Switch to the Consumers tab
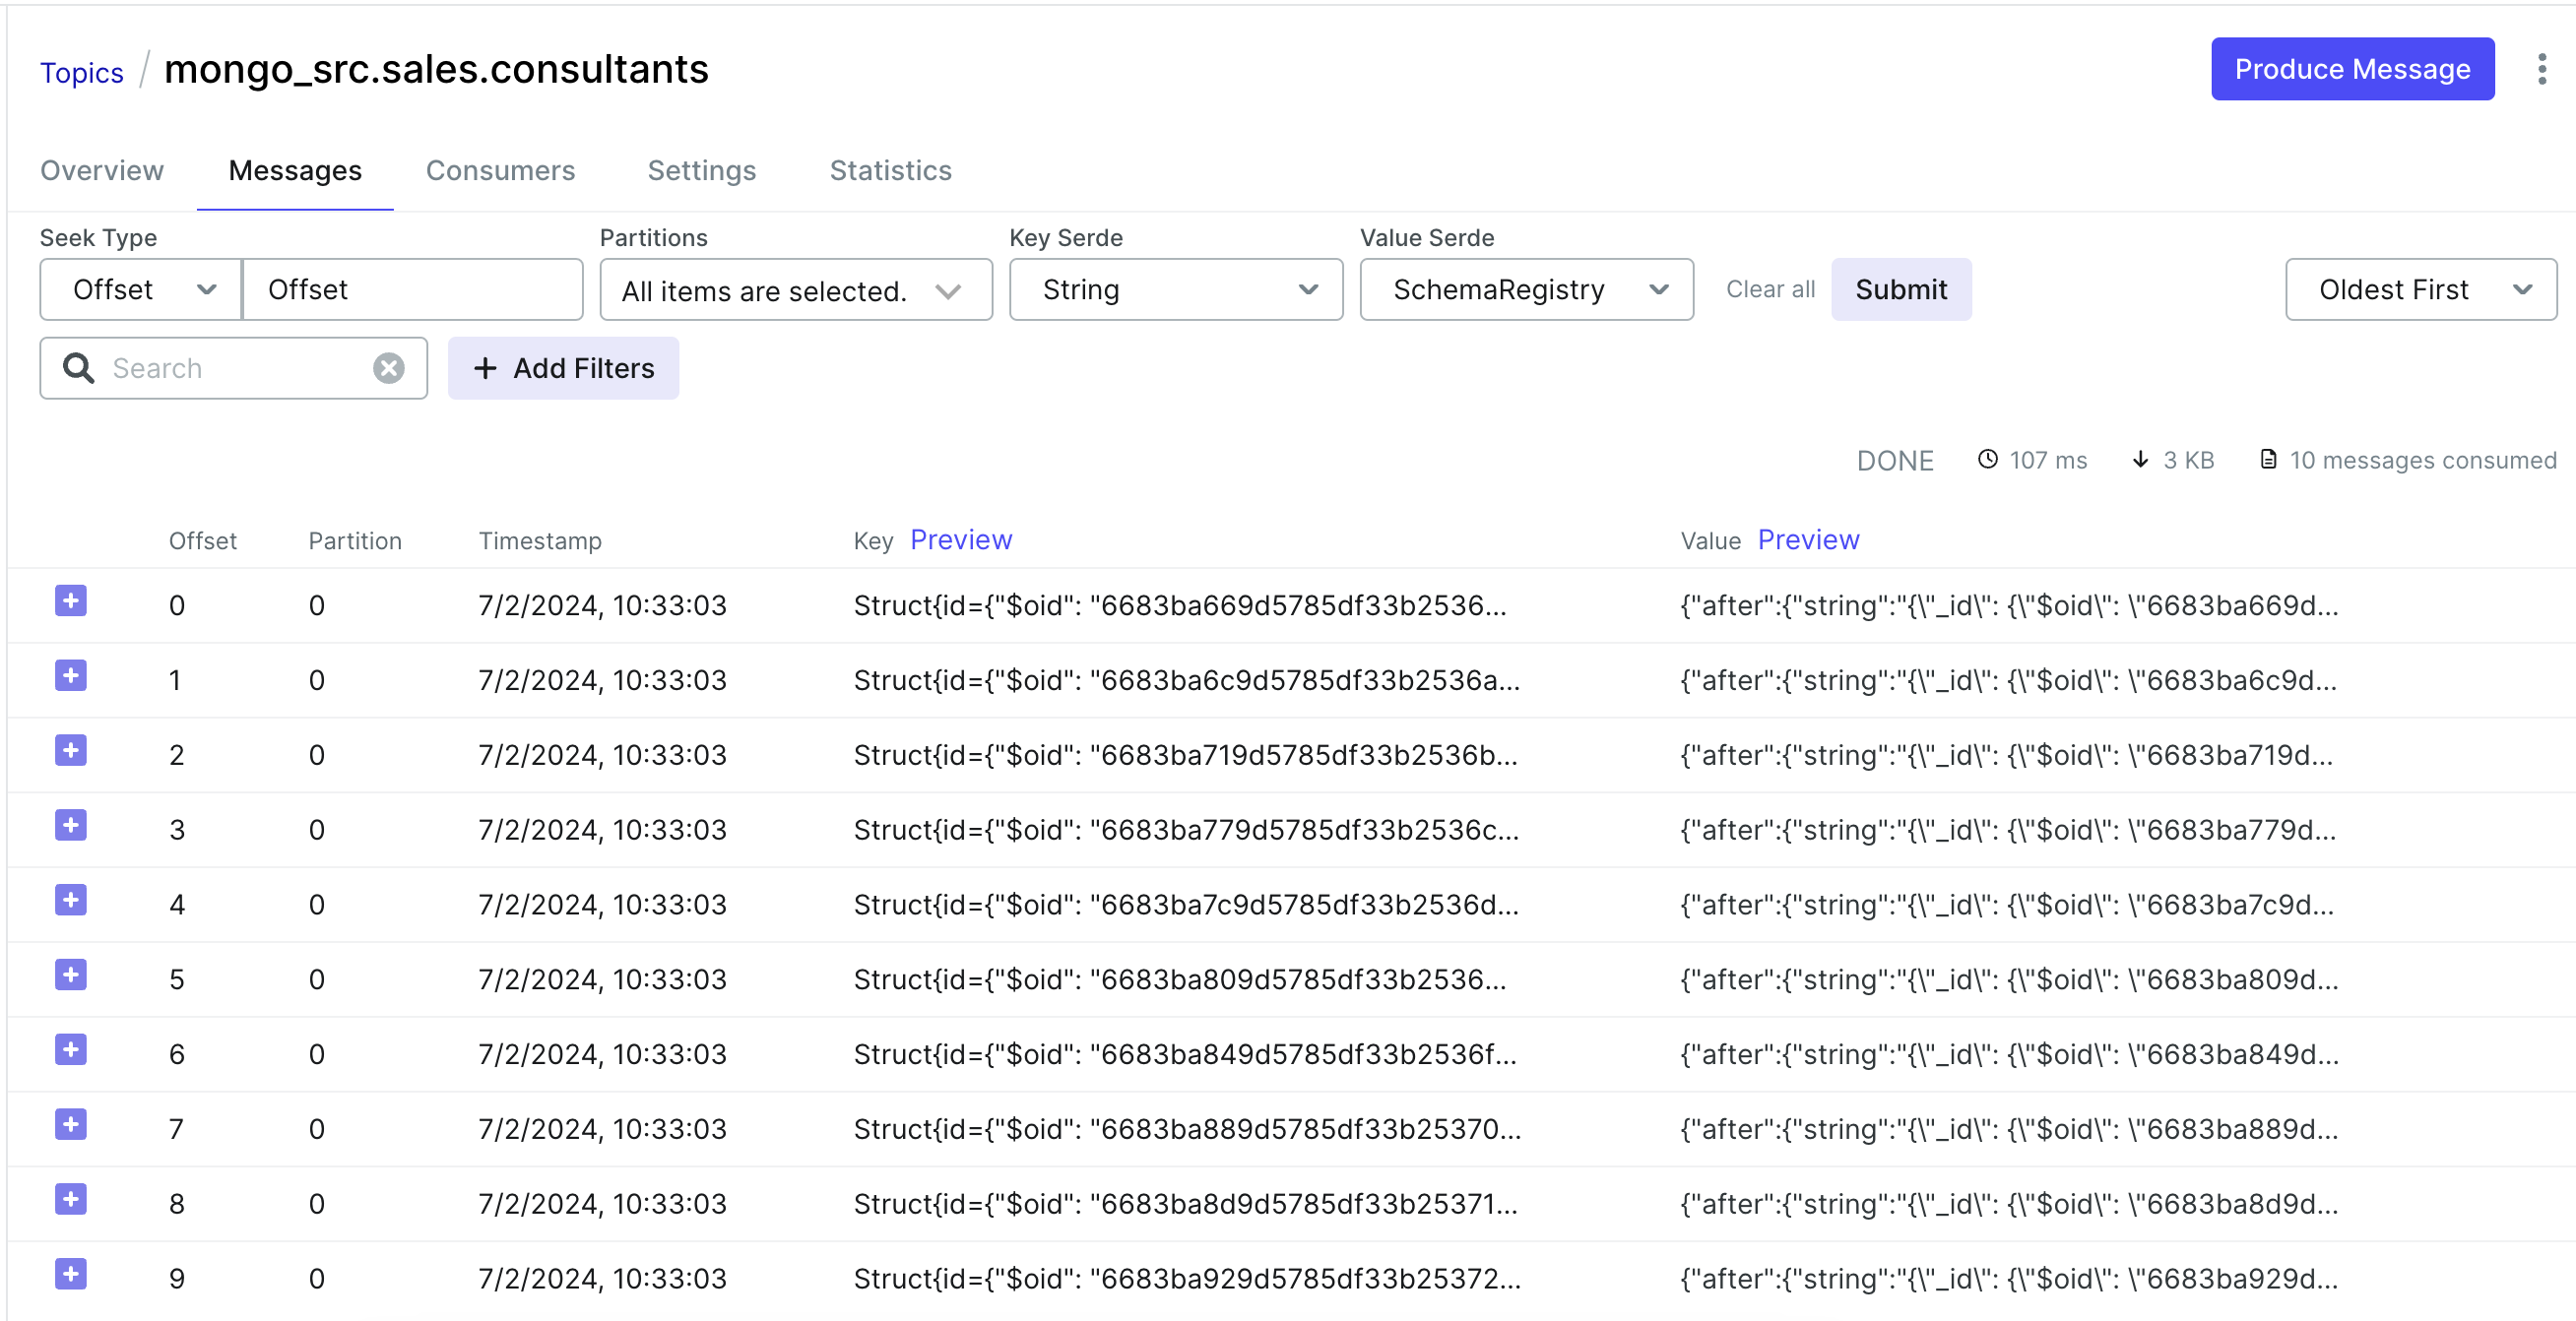 pyautogui.click(x=500, y=171)
